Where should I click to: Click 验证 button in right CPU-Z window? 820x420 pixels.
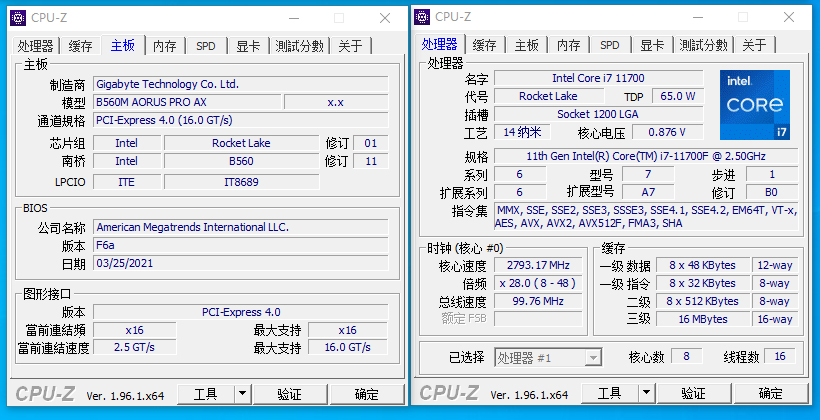point(694,394)
